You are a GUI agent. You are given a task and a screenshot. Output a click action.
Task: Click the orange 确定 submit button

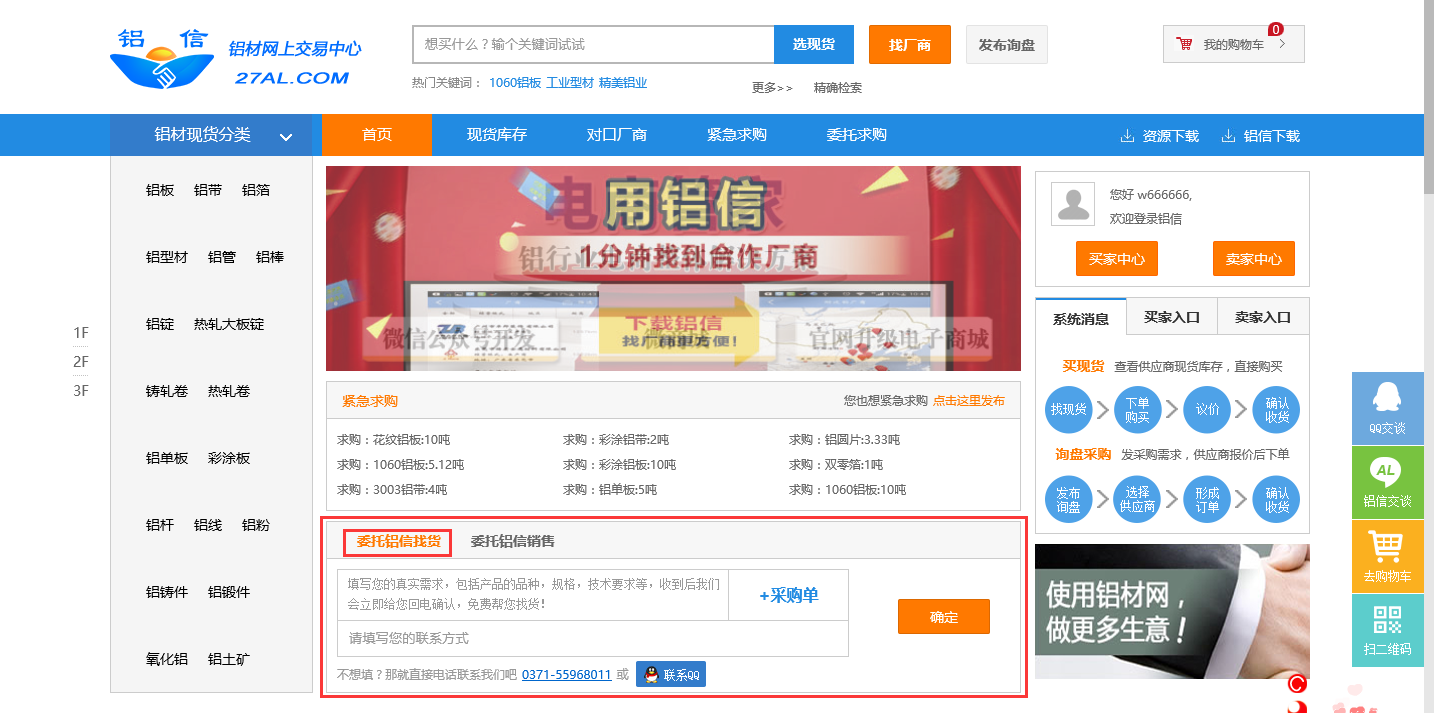[944, 617]
